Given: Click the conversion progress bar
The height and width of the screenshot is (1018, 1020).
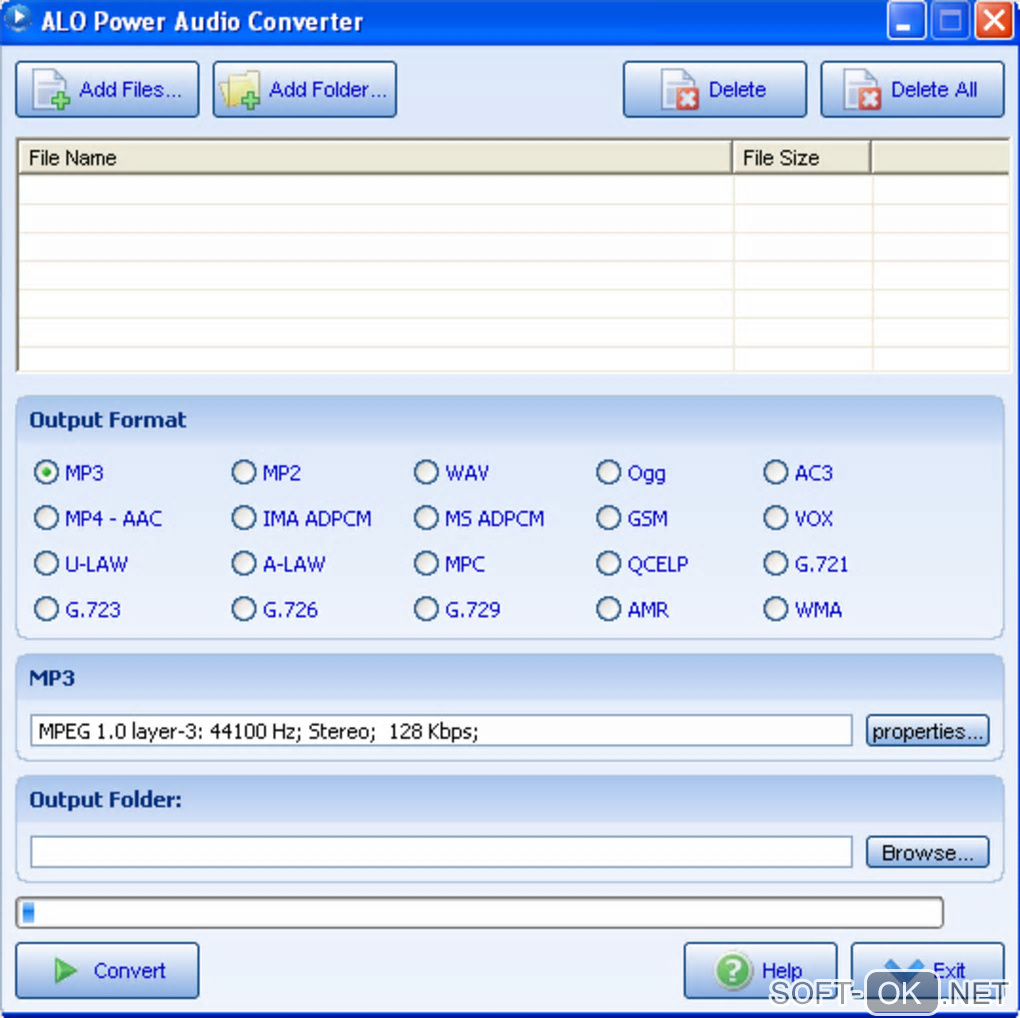Looking at the screenshot, I should (479, 912).
